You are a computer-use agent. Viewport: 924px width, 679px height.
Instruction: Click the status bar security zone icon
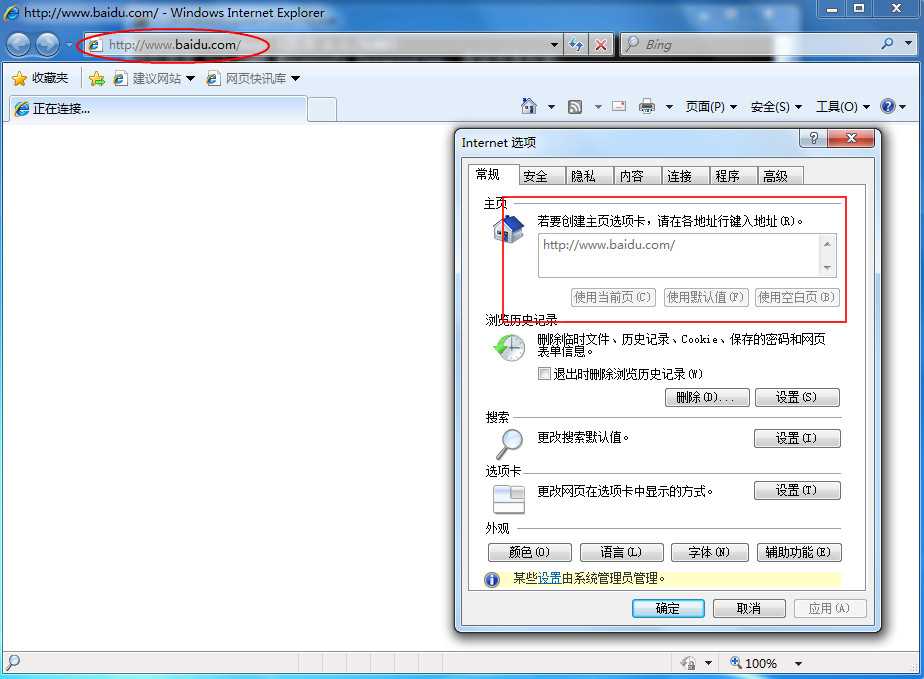click(688, 663)
